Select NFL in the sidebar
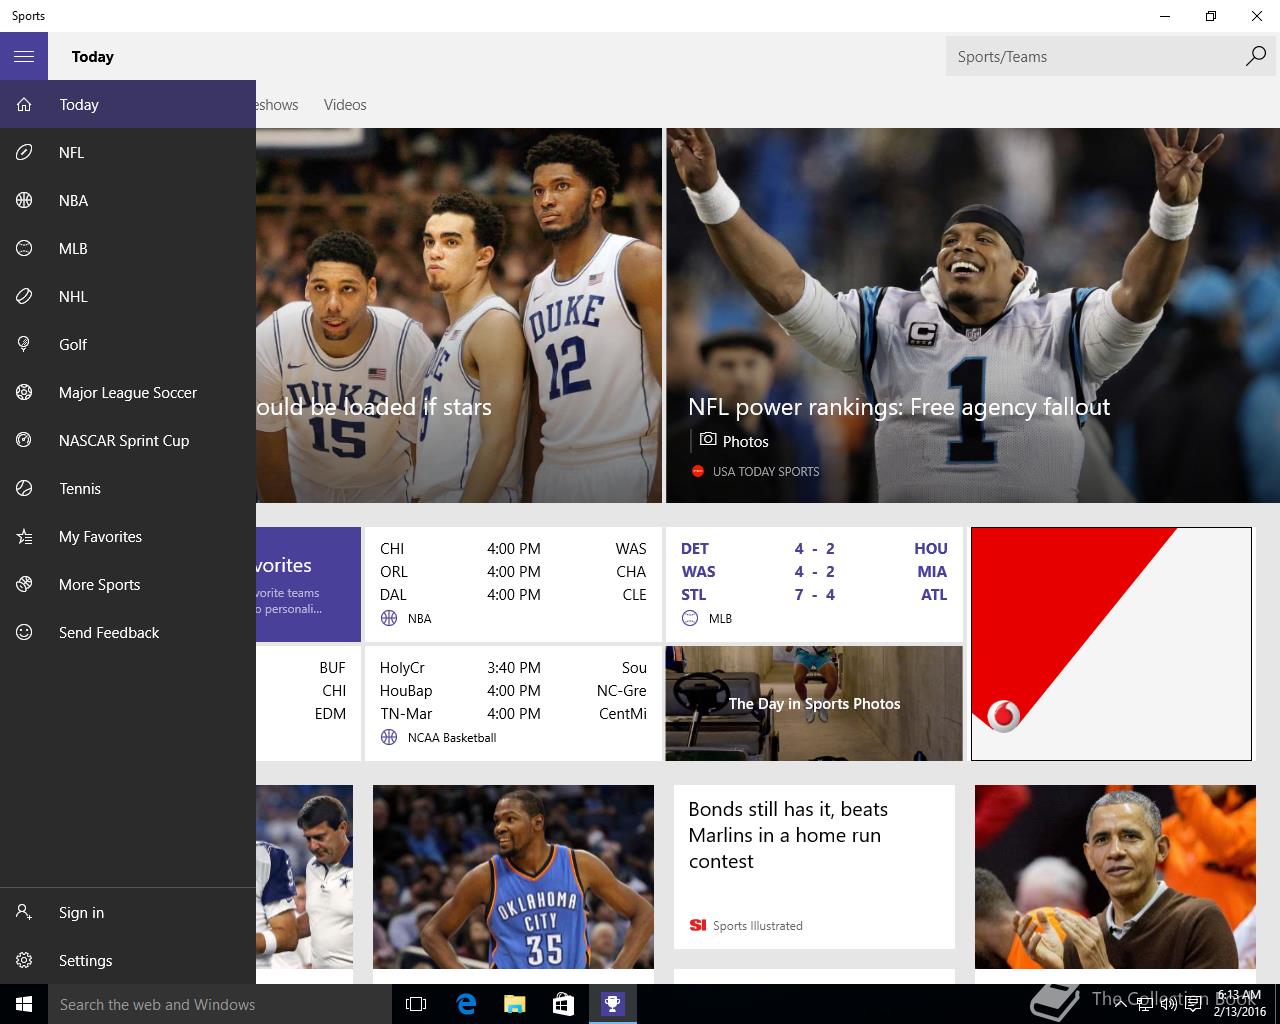 [71, 152]
